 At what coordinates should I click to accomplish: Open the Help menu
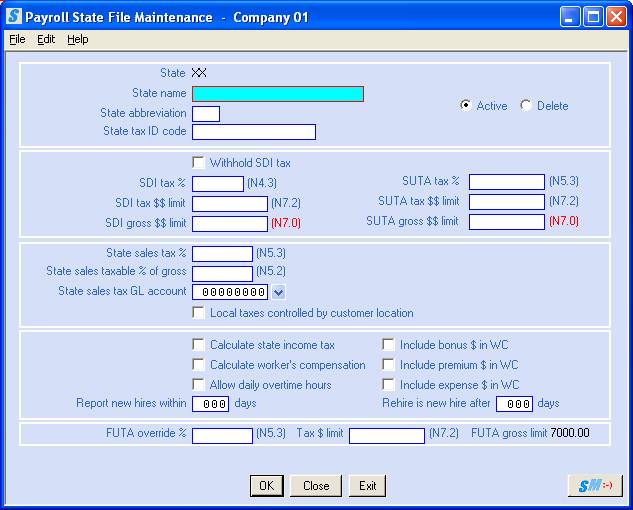click(x=78, y=39)
